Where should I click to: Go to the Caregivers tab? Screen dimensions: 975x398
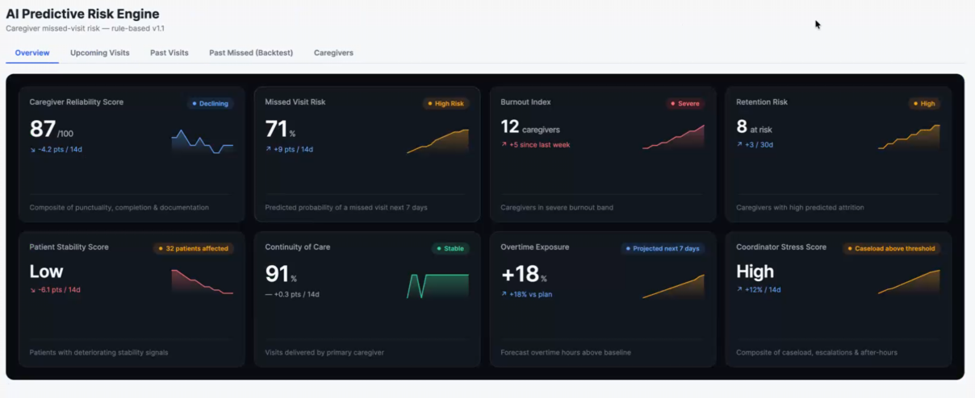click(333, 53)
